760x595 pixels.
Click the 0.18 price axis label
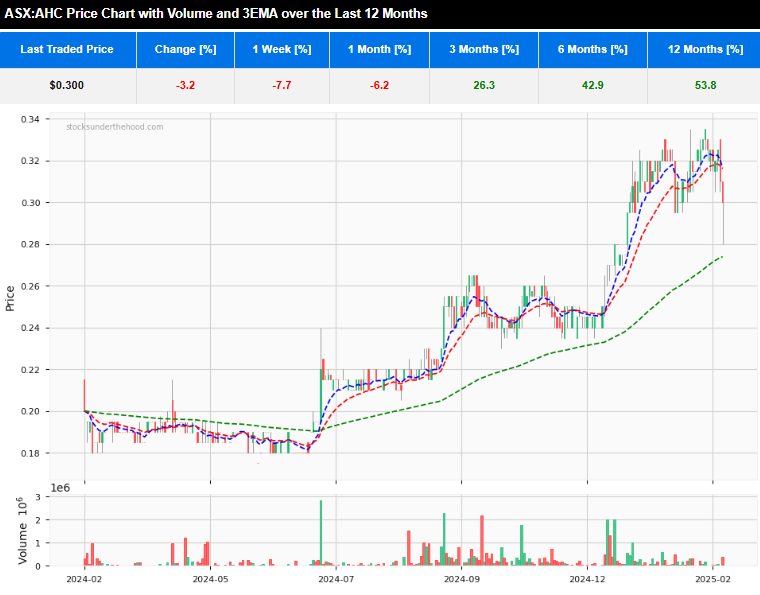point(30,454)
